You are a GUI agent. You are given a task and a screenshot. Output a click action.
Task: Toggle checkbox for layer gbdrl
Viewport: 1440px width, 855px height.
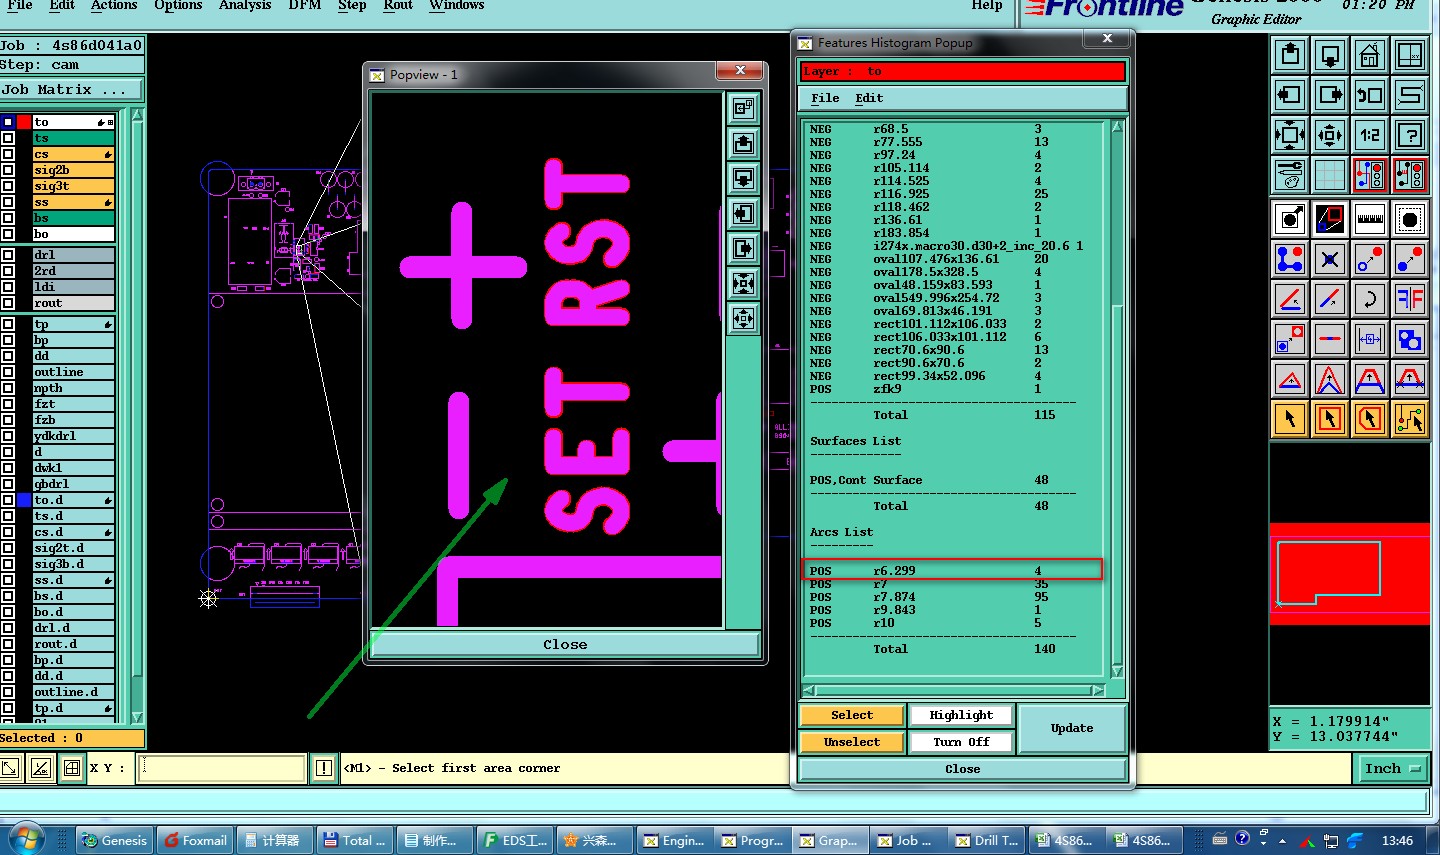pos(8,484)
